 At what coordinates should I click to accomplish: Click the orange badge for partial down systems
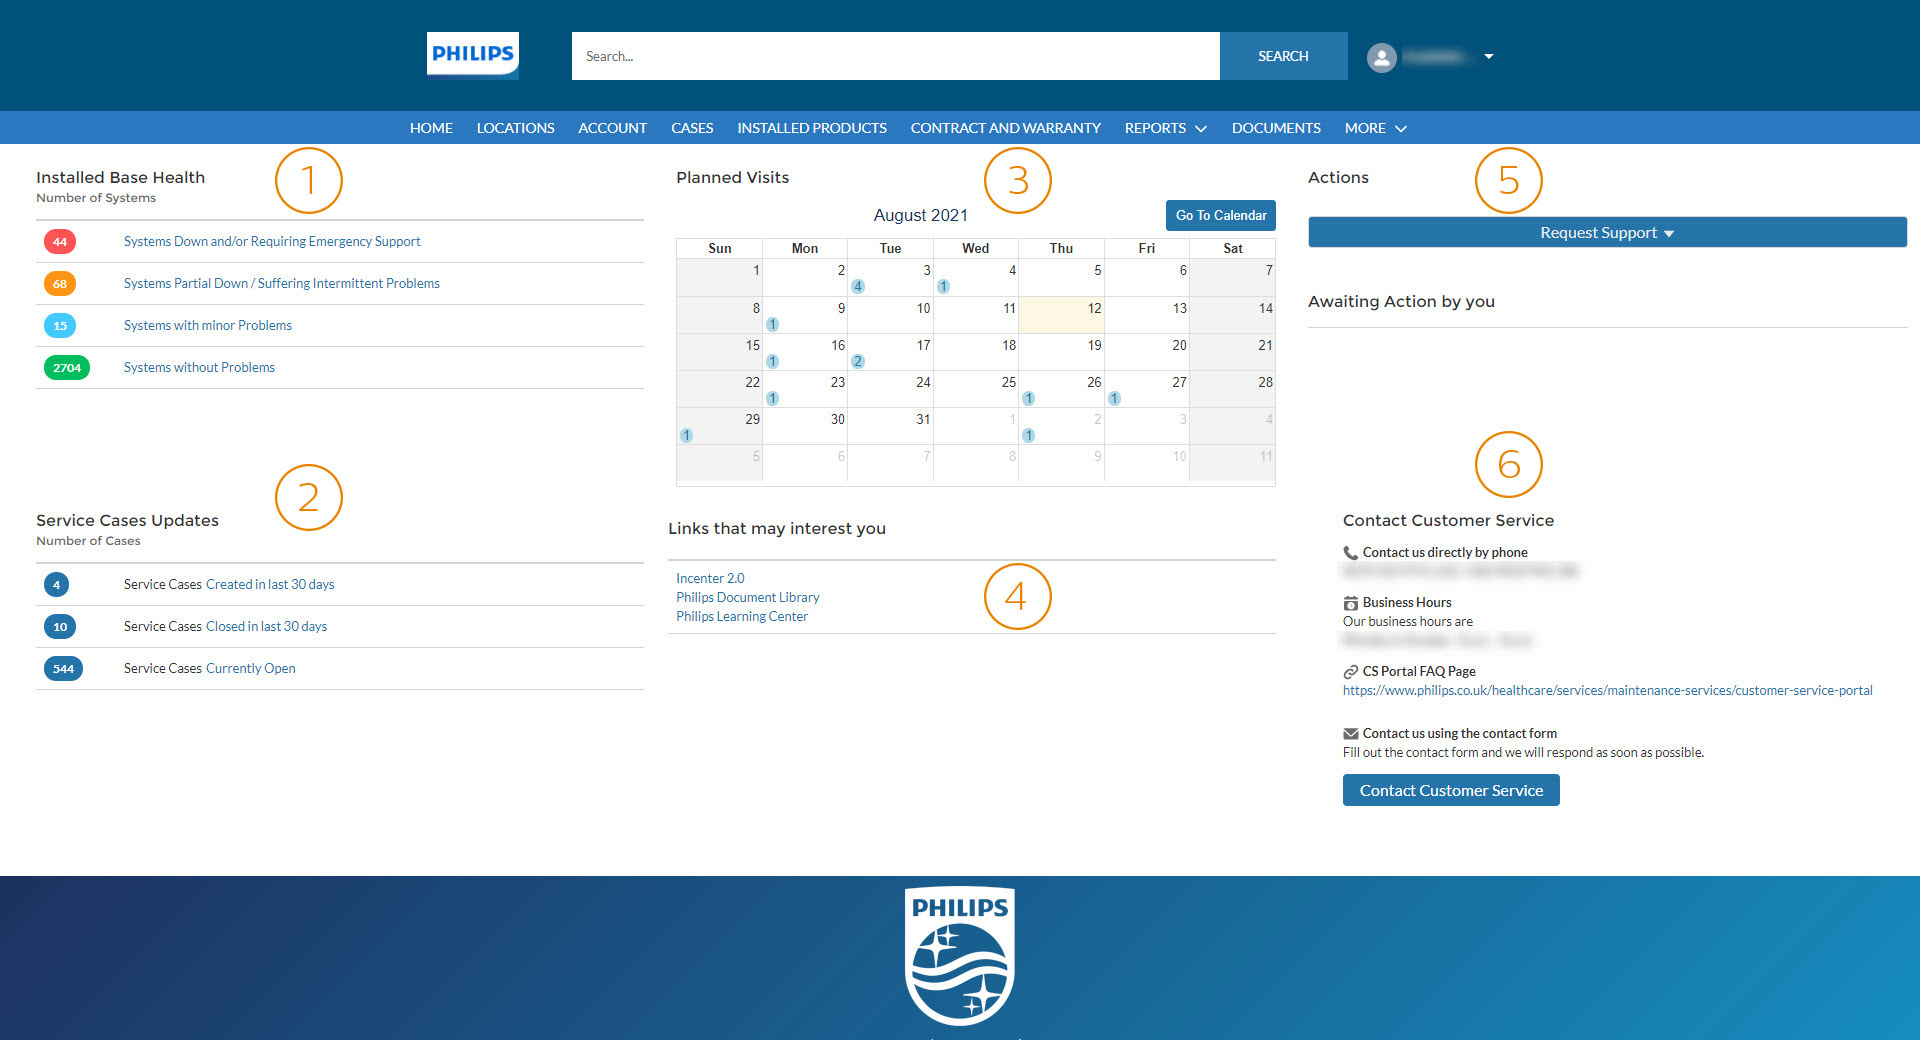(60, 283)
